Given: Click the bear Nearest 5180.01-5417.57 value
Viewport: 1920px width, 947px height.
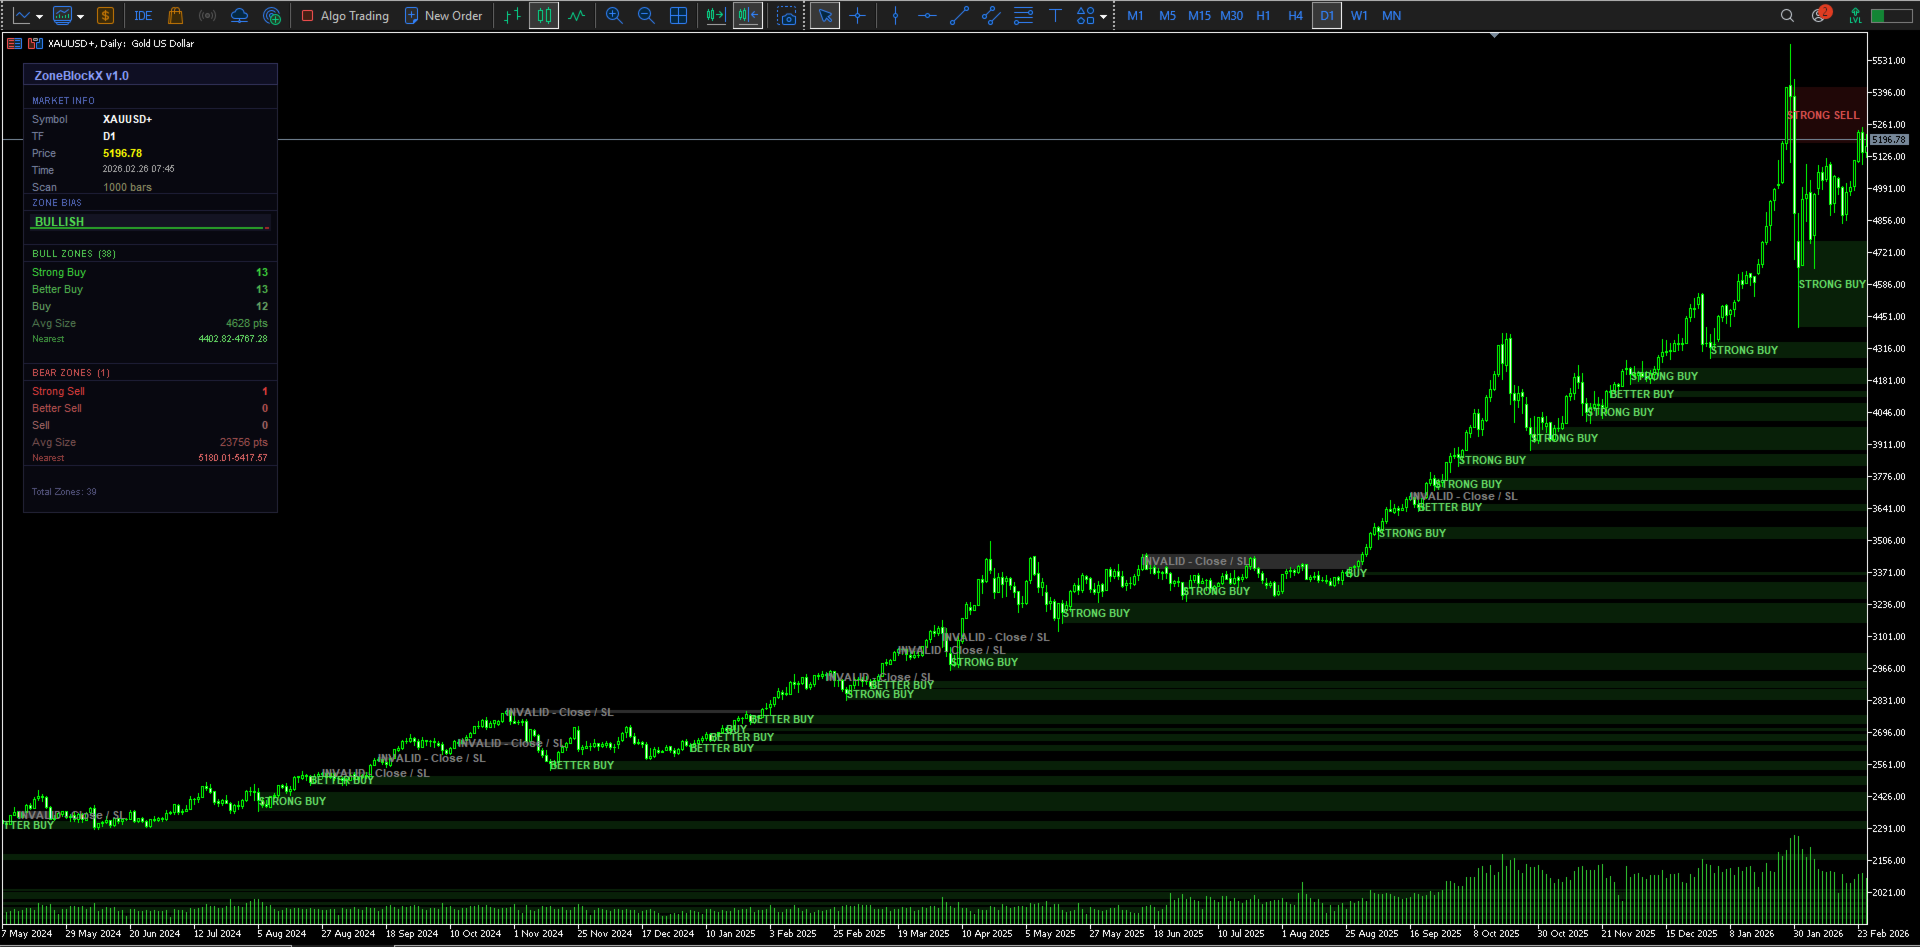Looking at the screenshot, I should [x=232, y=458].
